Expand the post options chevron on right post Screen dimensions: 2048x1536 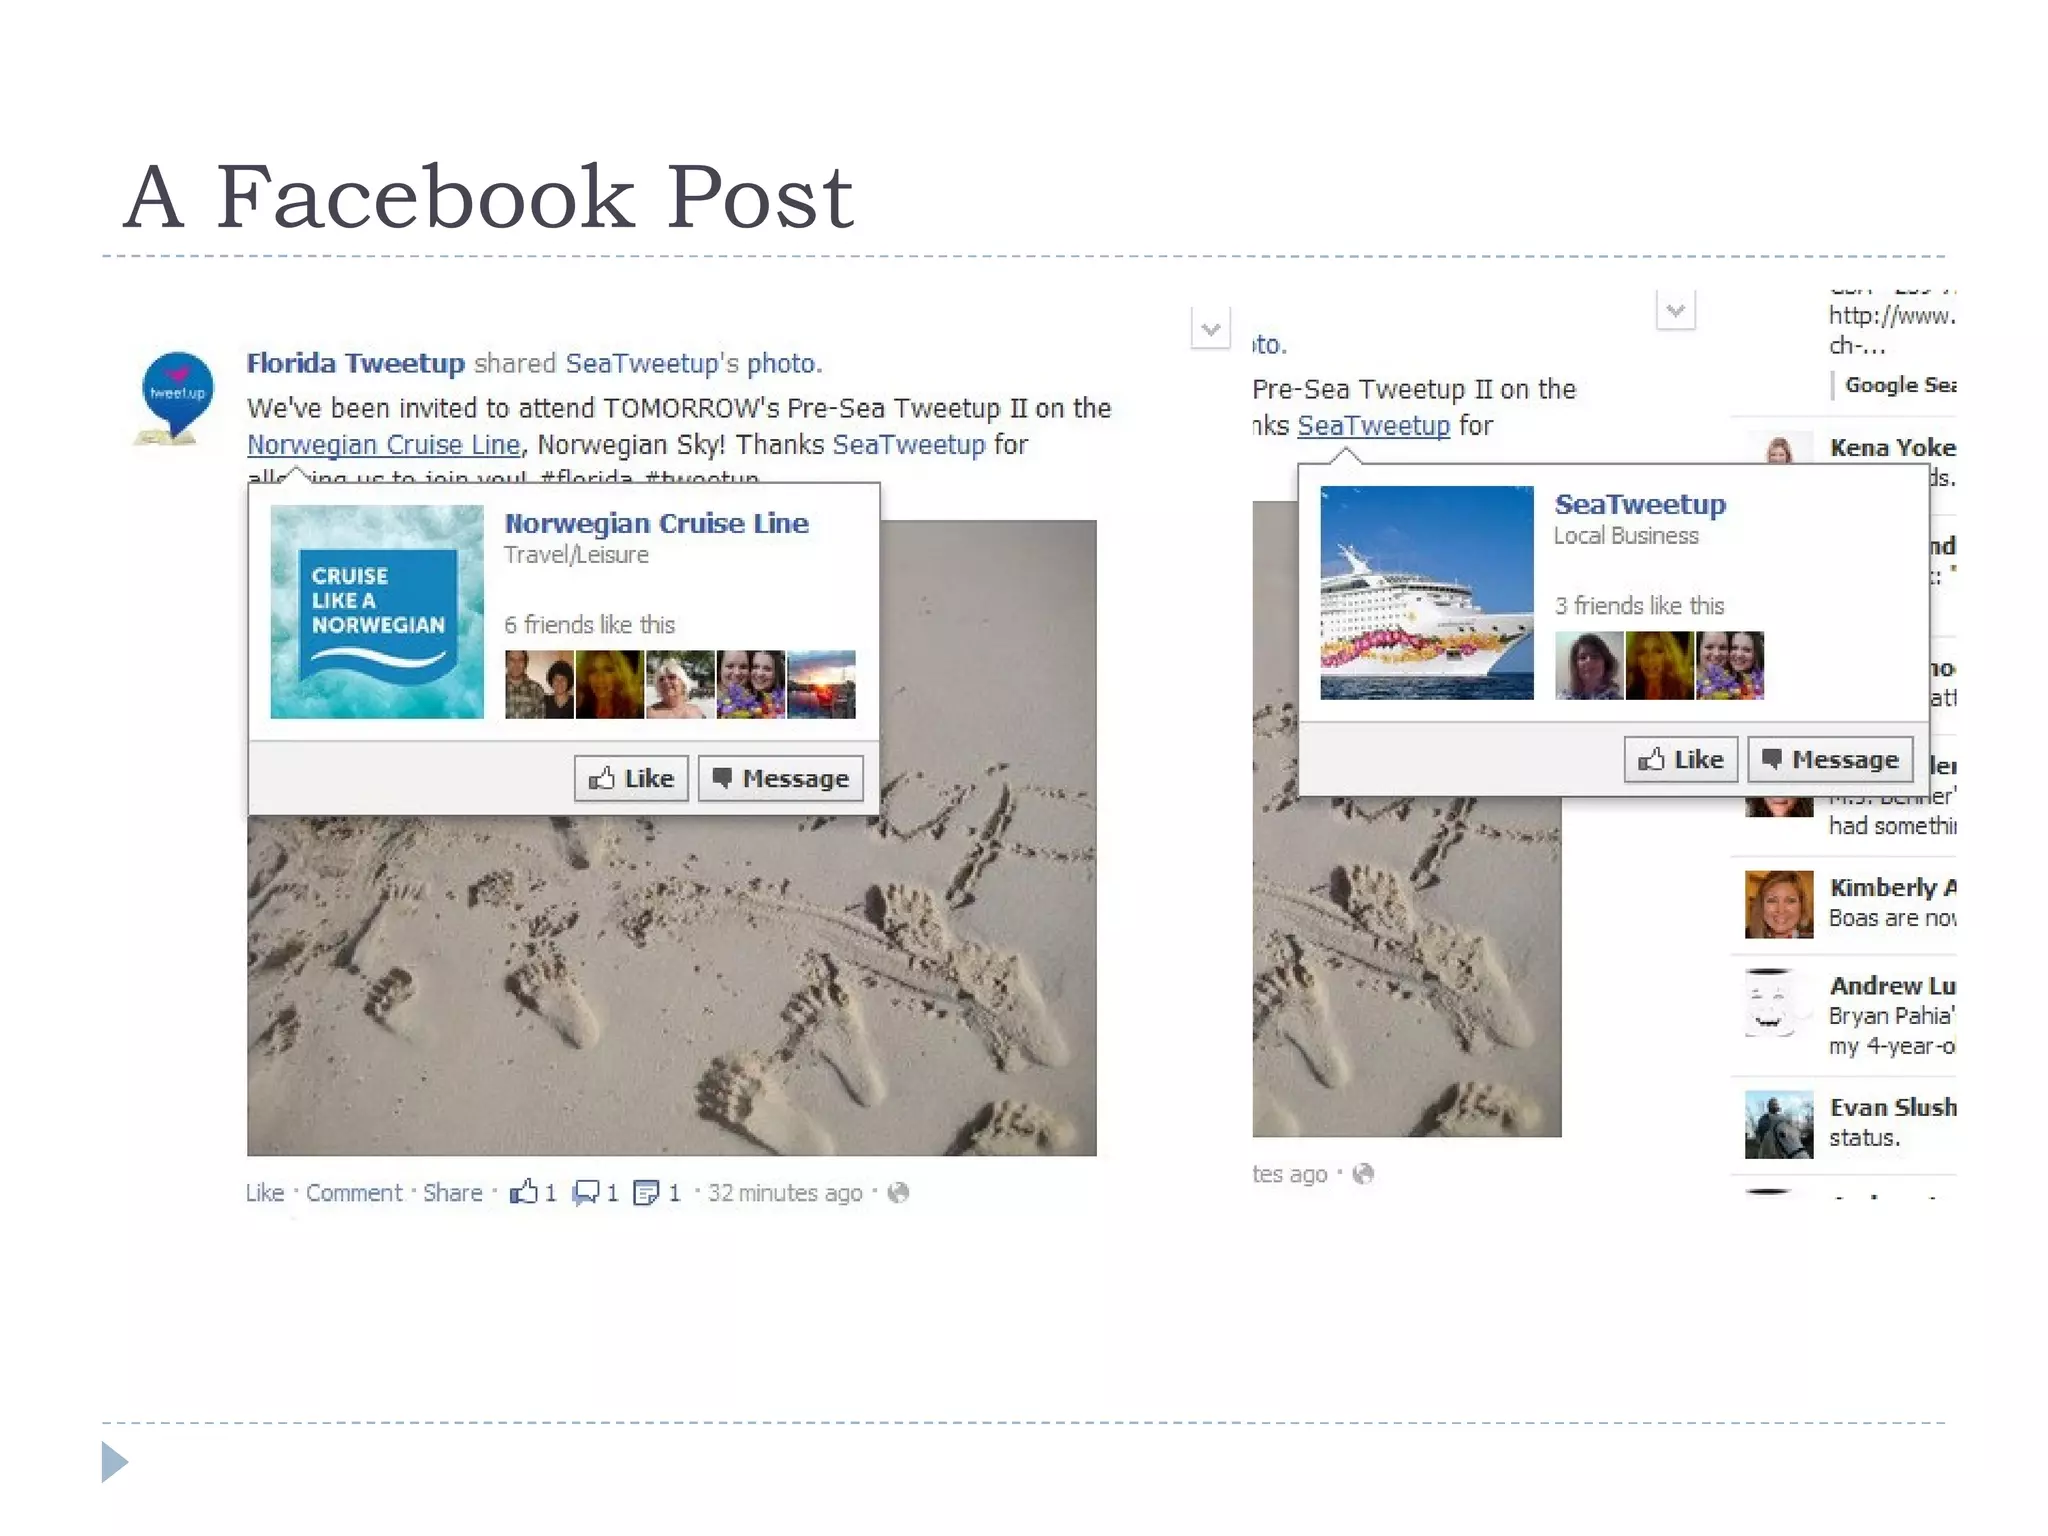click(1676, 309)
